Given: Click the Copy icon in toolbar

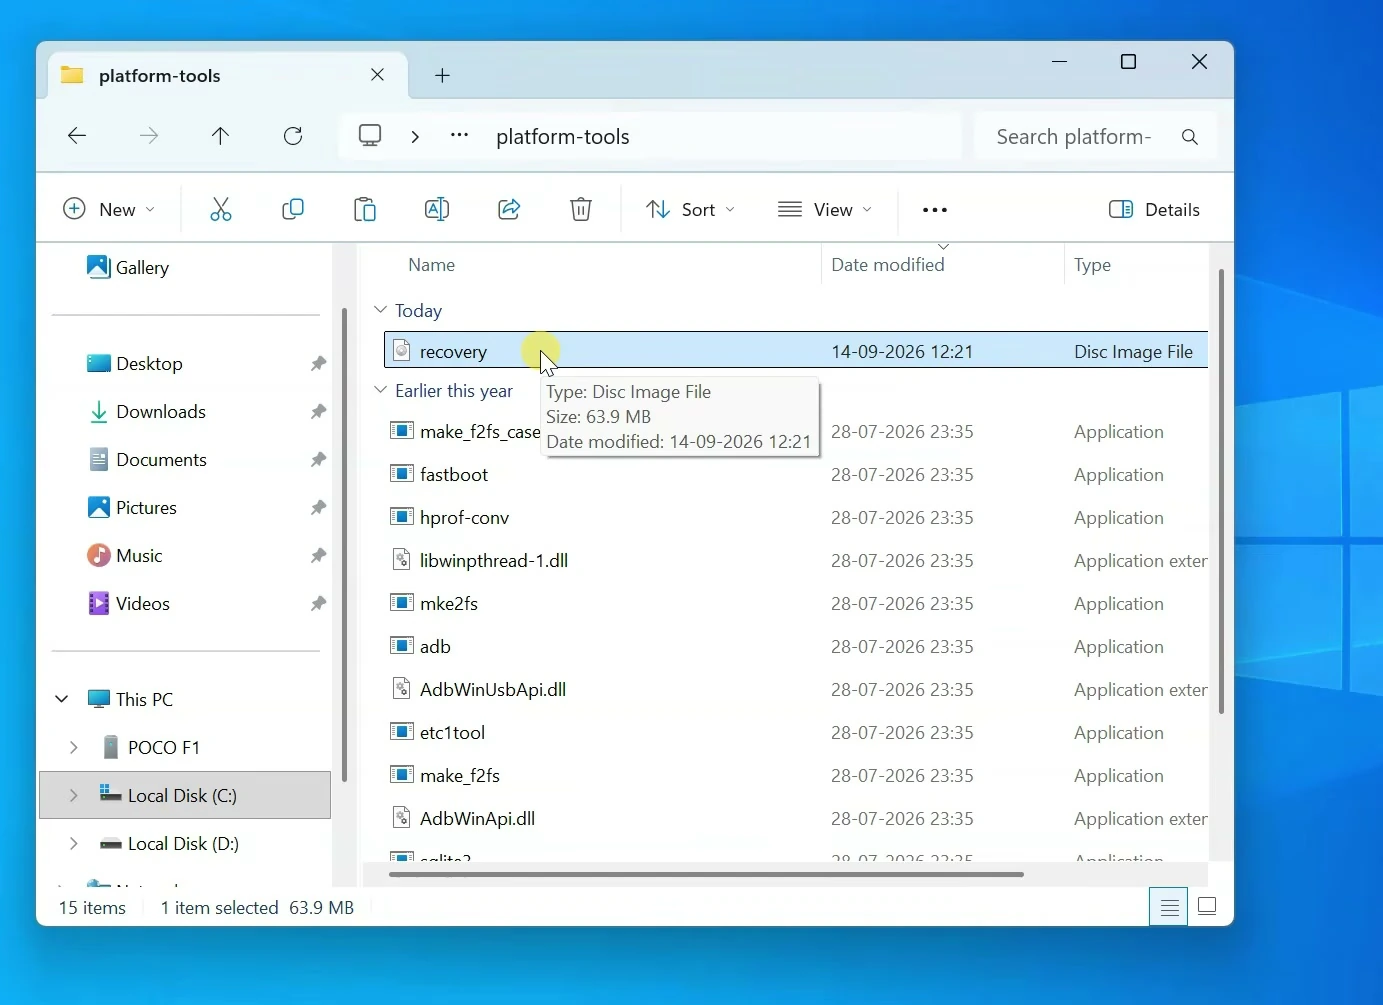Looking at the screenshot, I should tap(293, 209).
